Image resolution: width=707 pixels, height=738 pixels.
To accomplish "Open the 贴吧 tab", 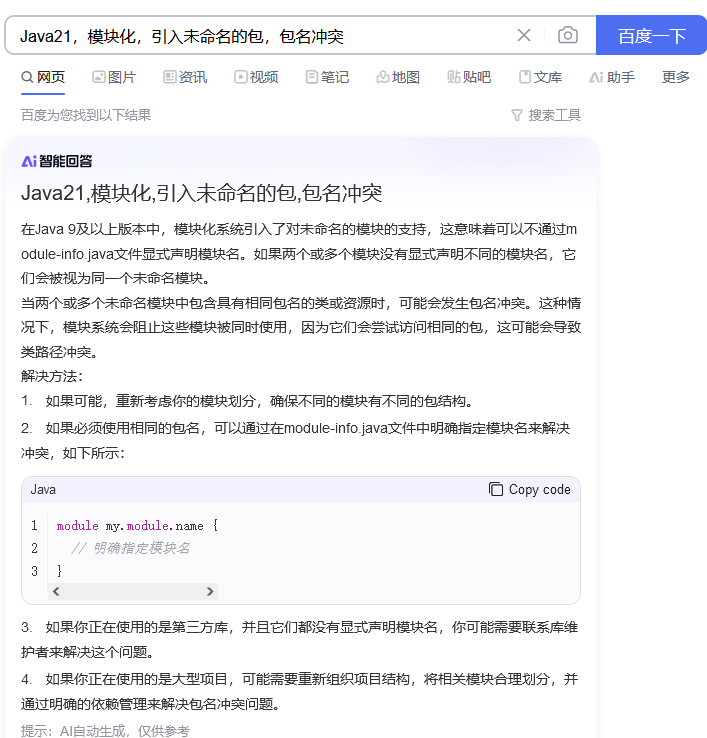I will click(x=469, y=77).
